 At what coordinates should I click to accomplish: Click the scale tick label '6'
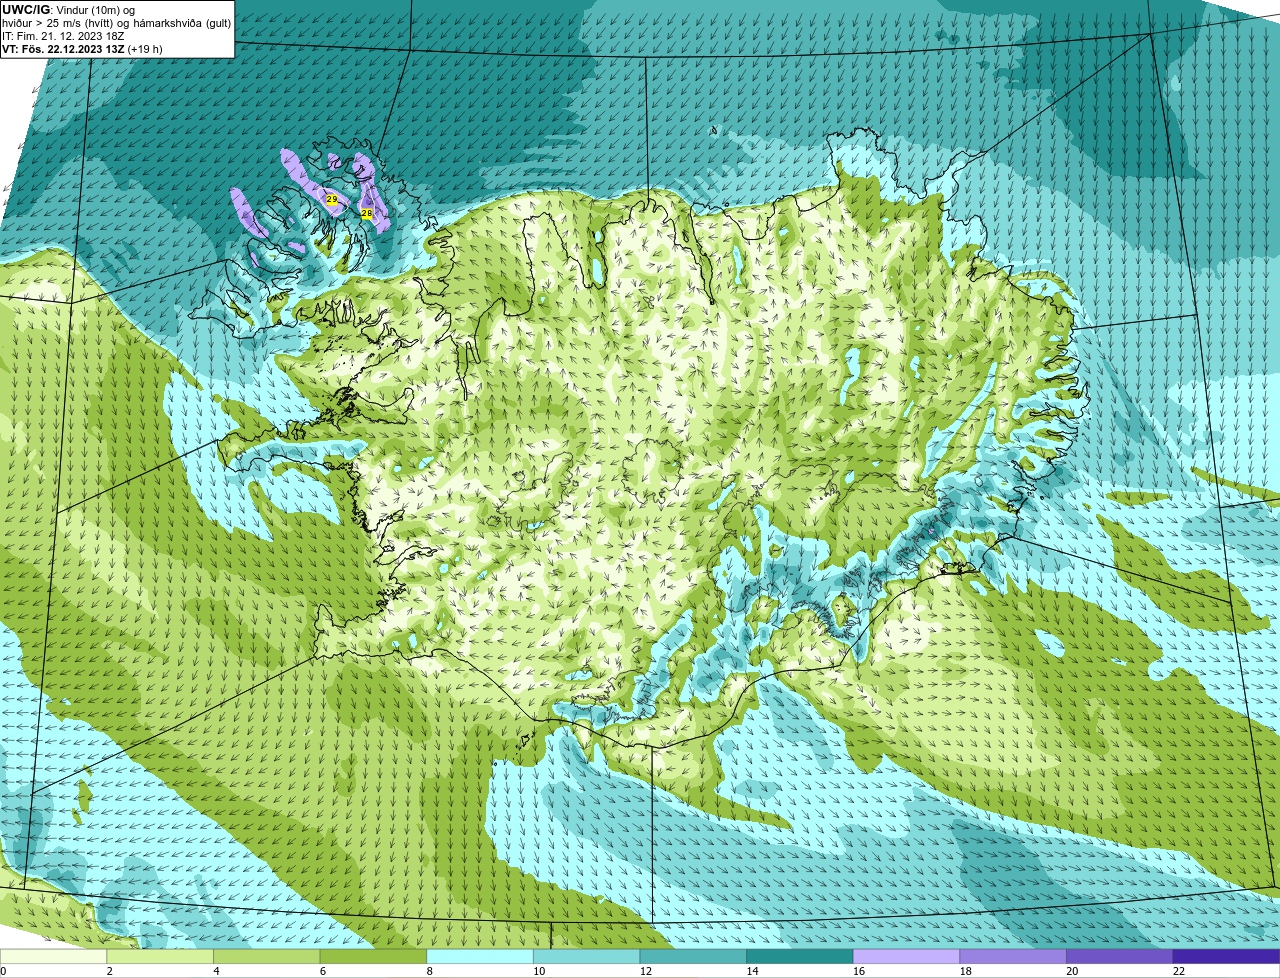324,971
